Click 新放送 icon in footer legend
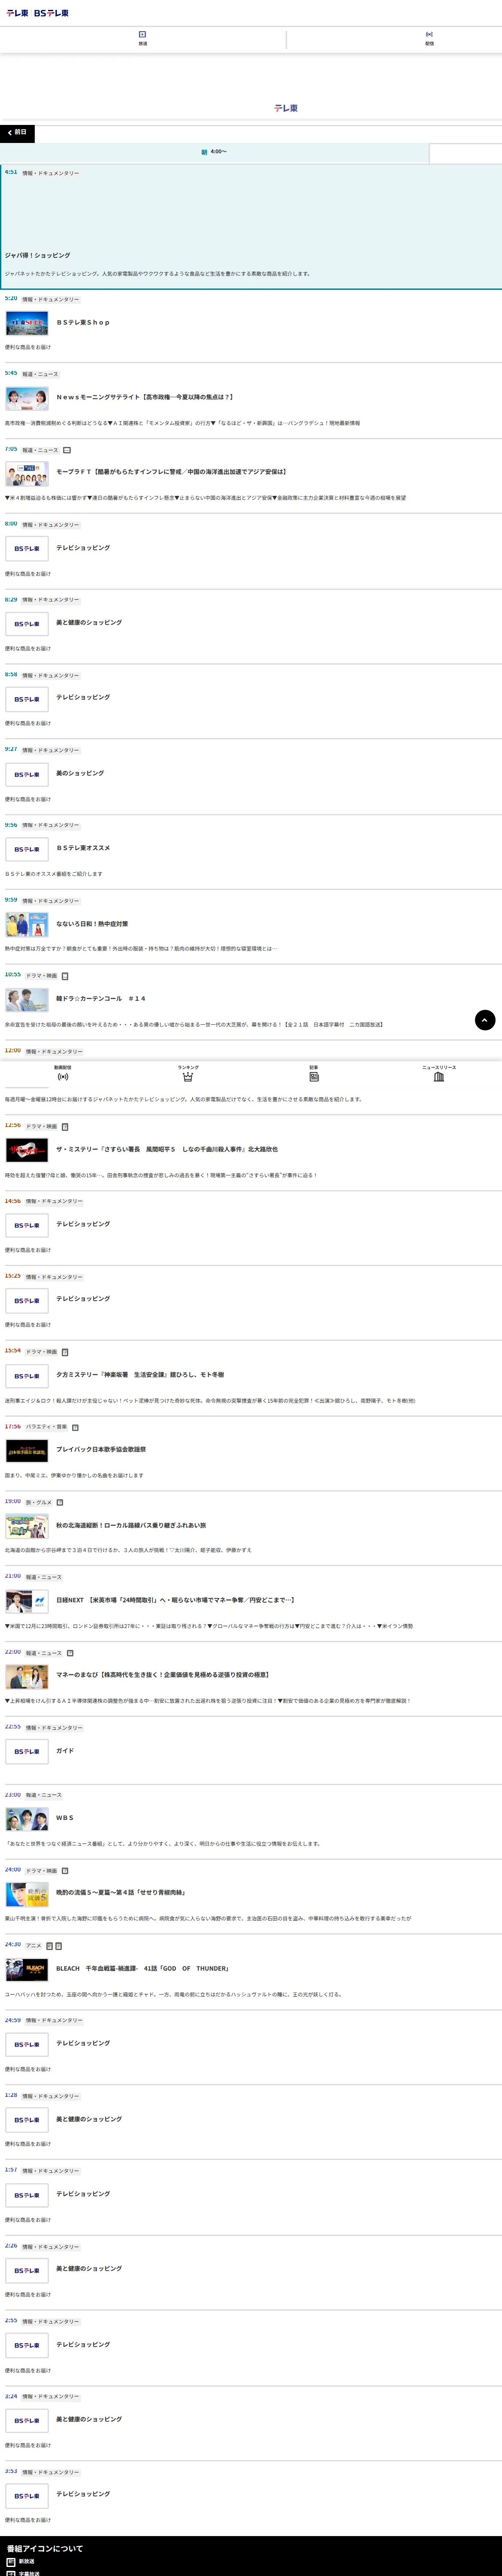The image size is (502, 2576). tap(11, 2562)
